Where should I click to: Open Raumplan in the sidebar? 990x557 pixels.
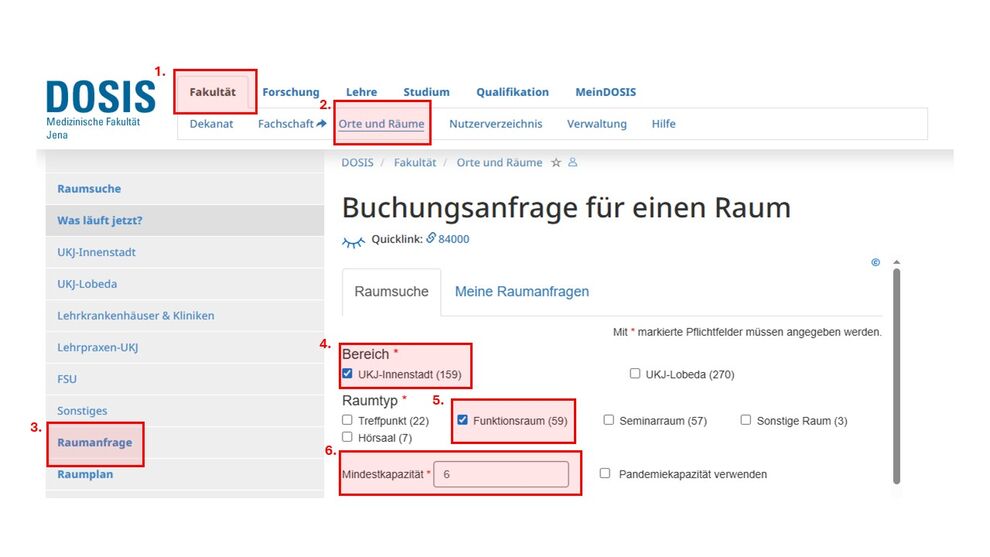click(x=85, y=474)
